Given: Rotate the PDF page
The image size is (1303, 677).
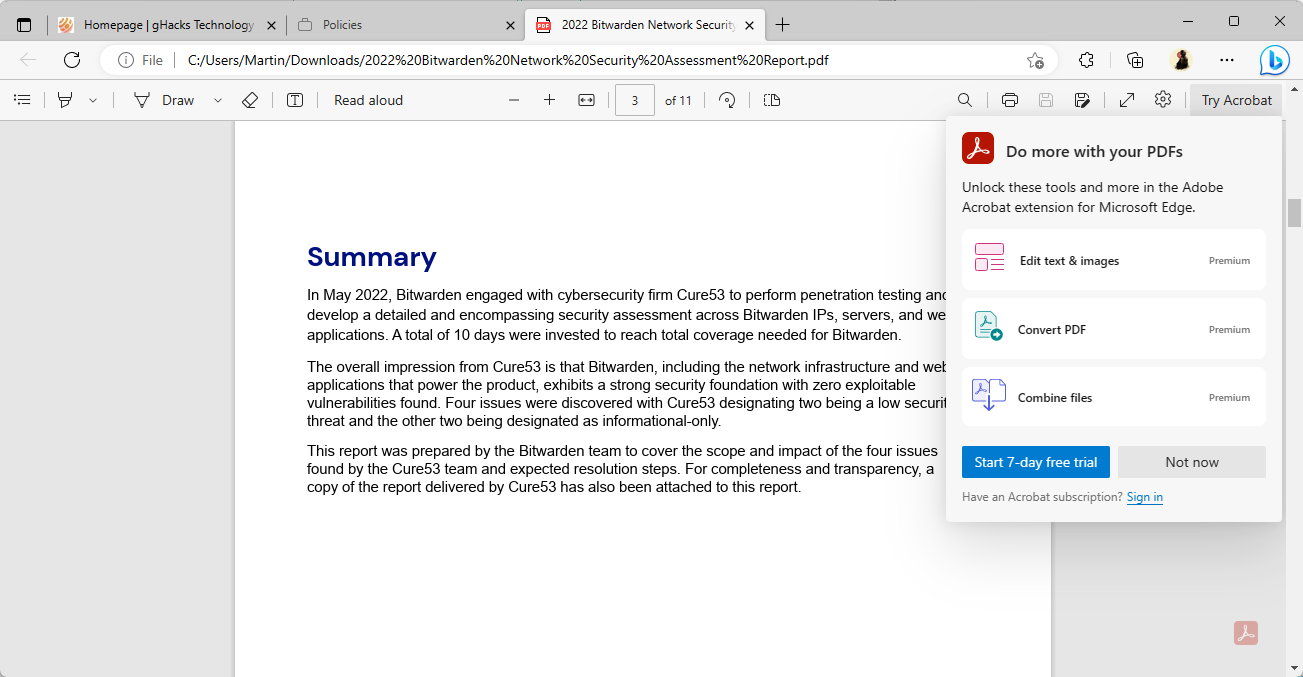Looking at the screenshot, I should point(728,100).
